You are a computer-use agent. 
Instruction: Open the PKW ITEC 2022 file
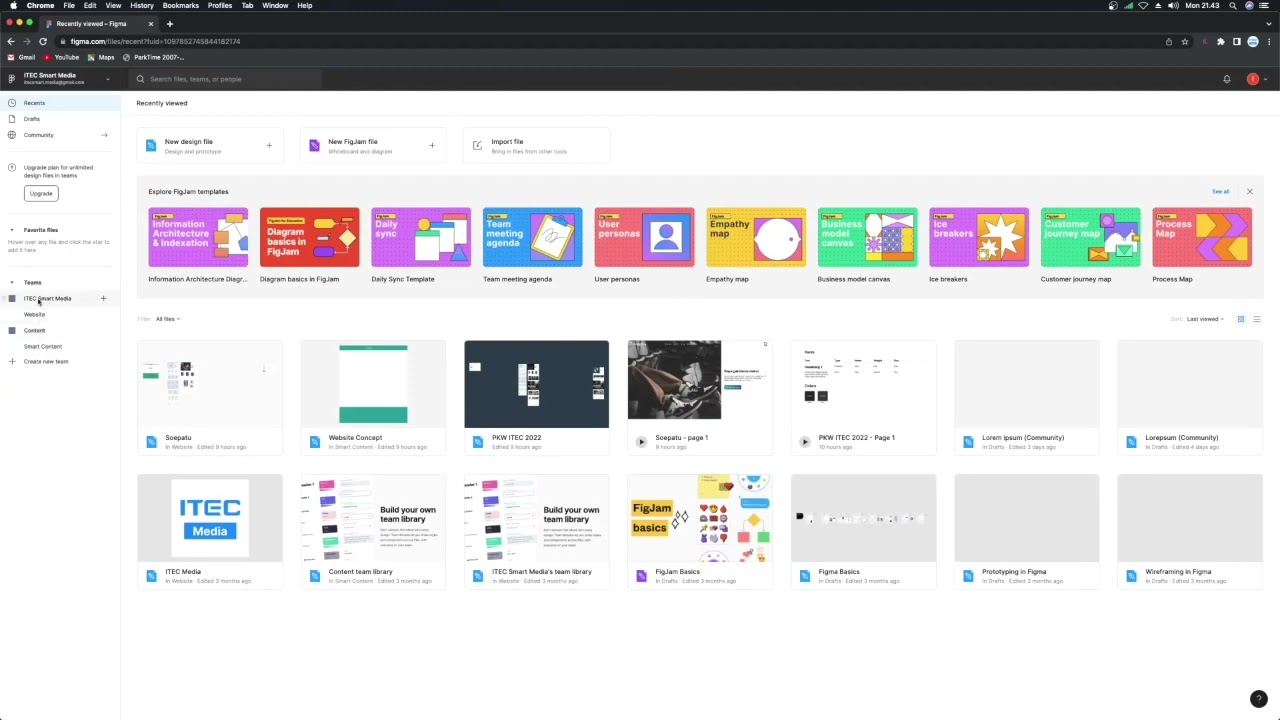pos(536,397)
